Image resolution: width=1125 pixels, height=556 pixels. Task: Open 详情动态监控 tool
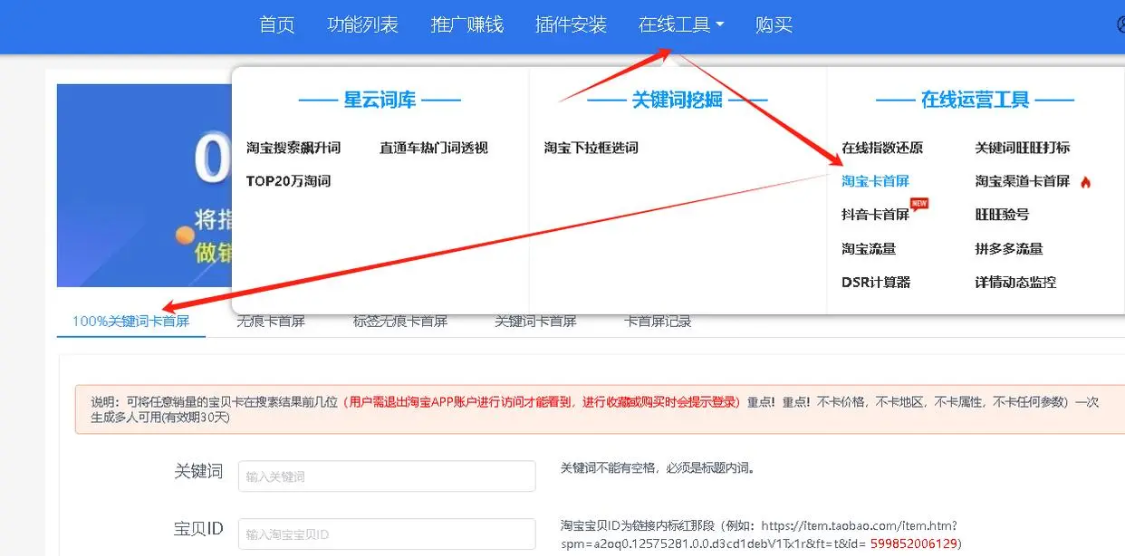click(1016, 282)
